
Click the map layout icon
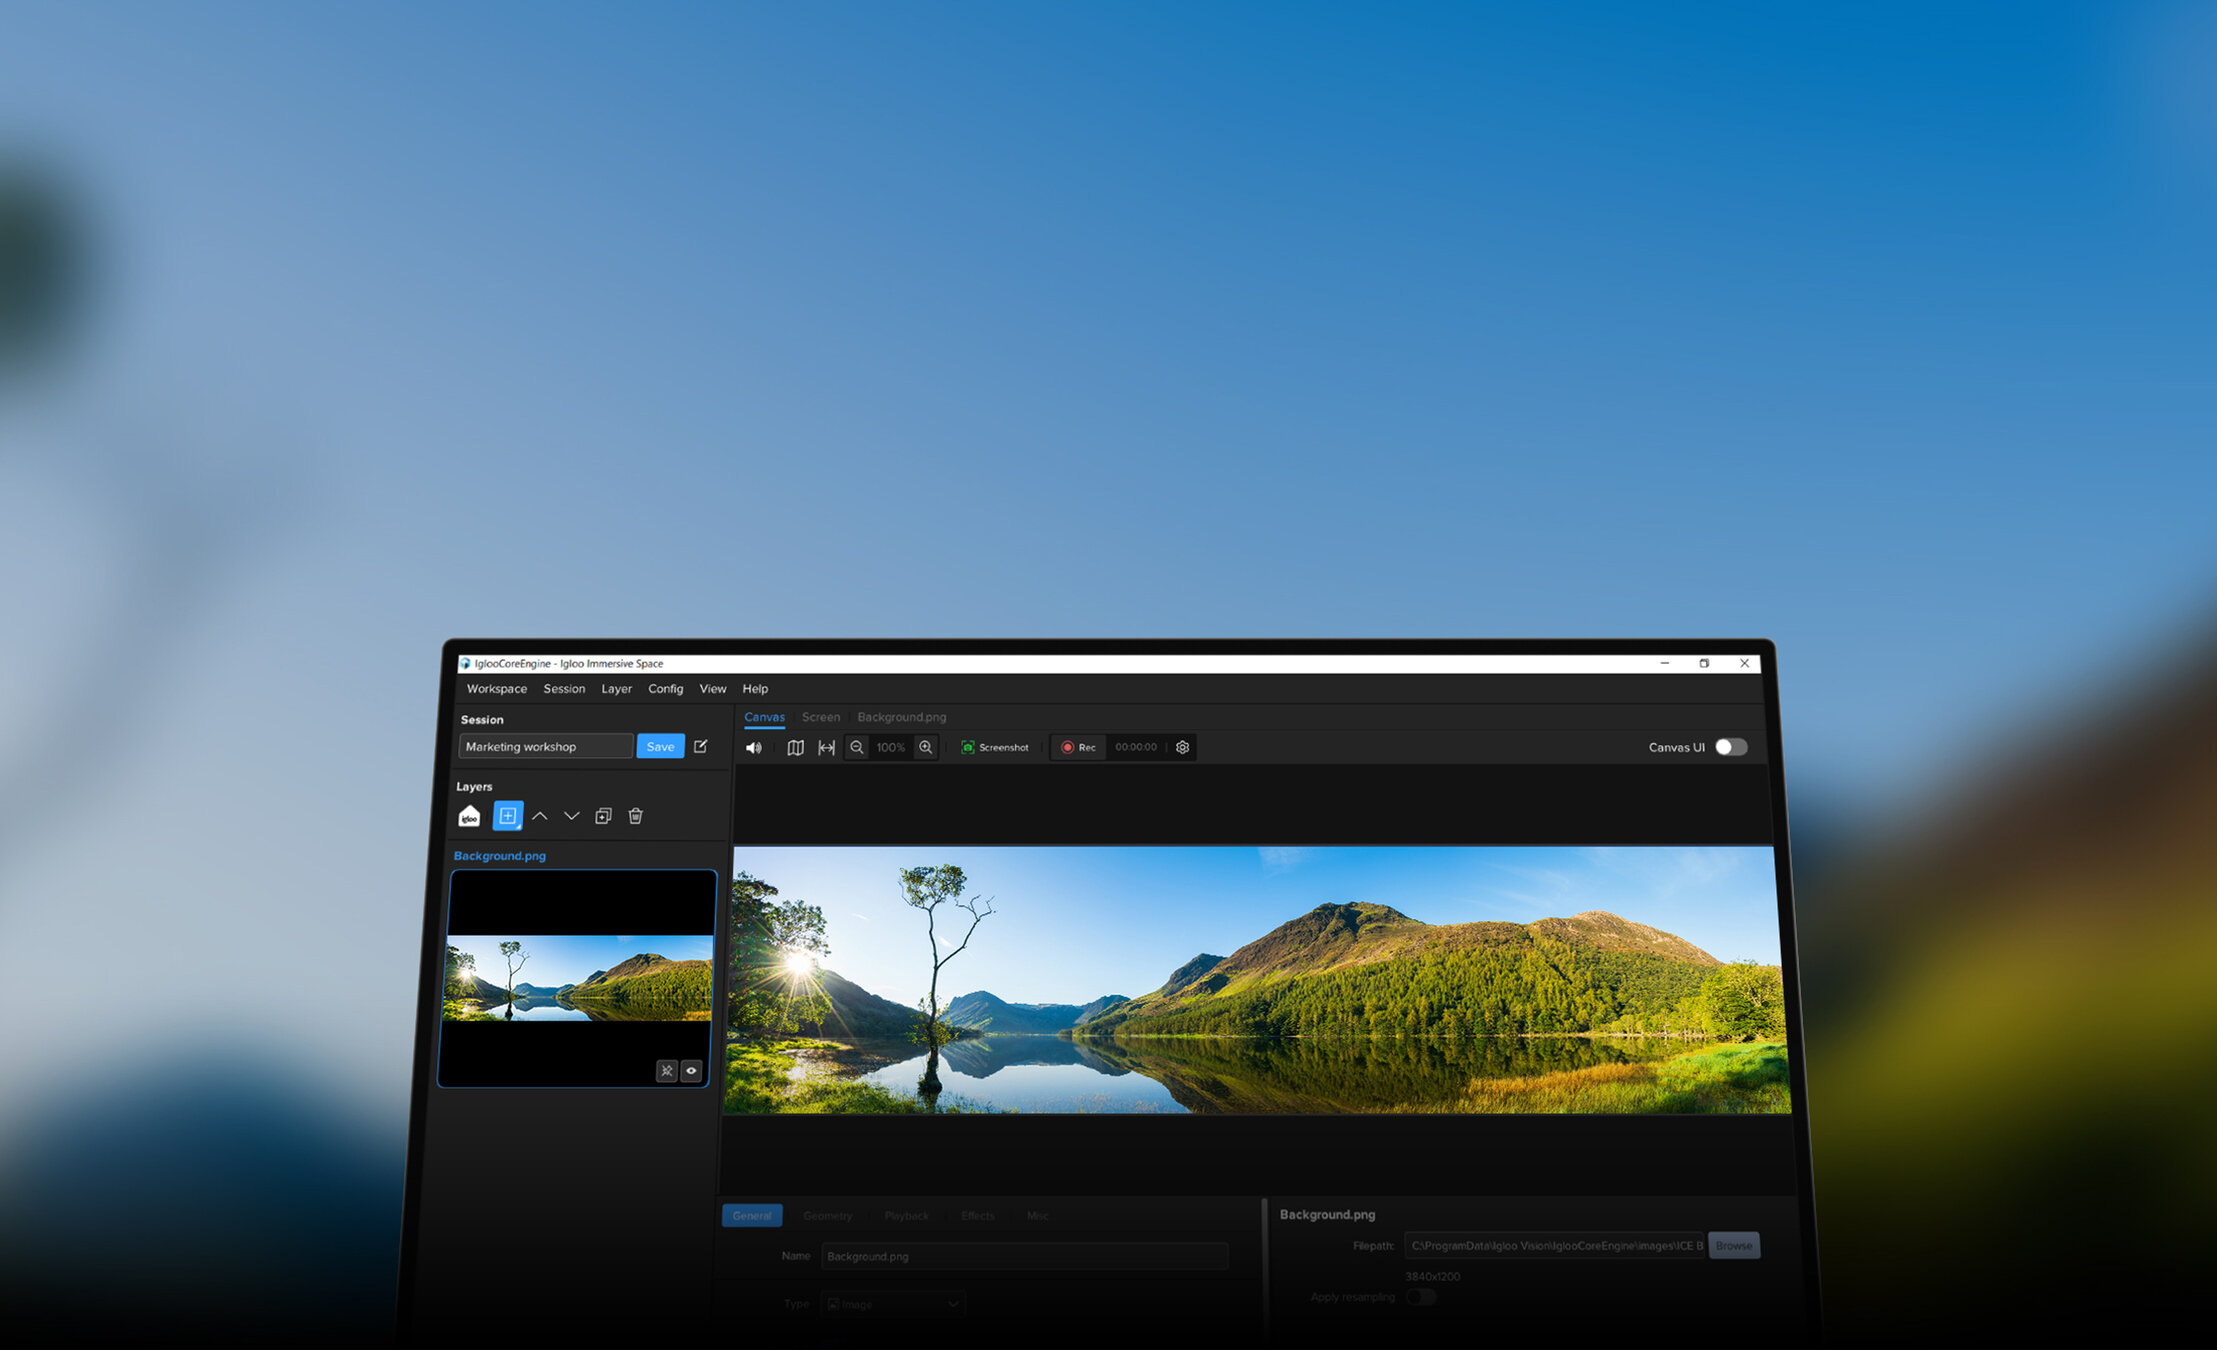(795, 748)
